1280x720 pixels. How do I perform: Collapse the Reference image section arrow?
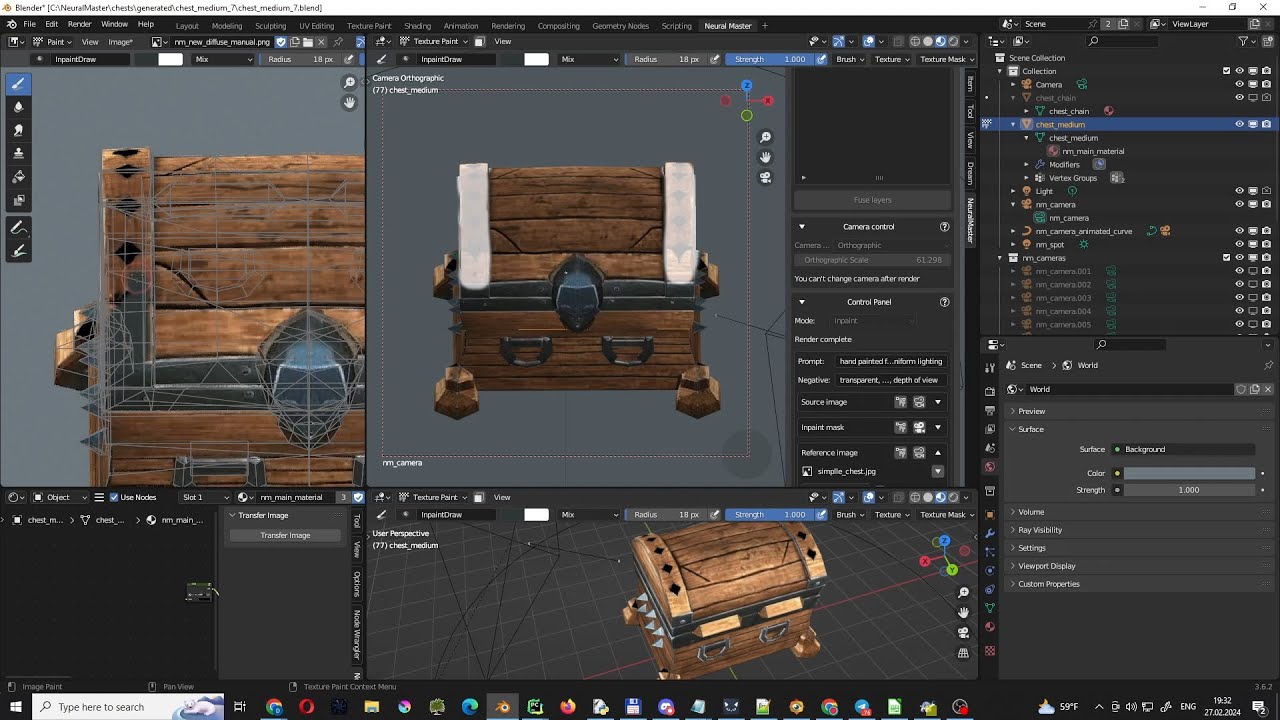[x=938, y=453]
